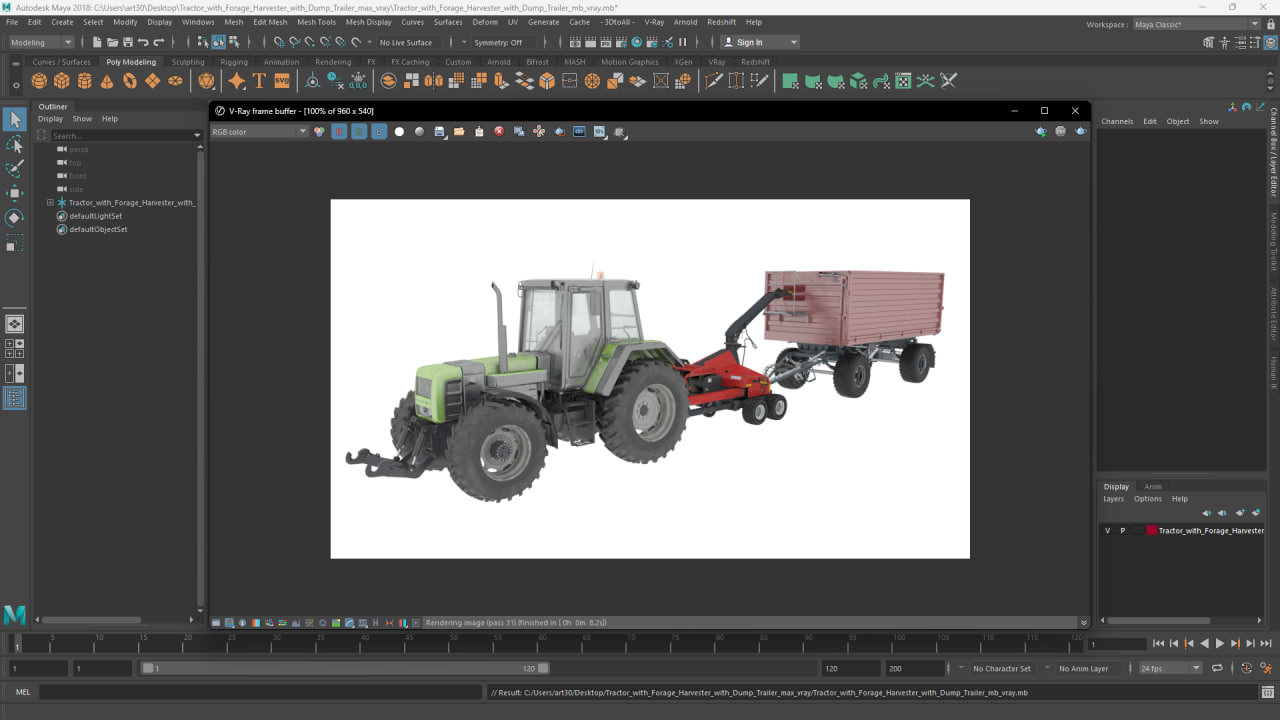Select the arrow Select Tool
Screen dimensions: 1280x720
coord(14,120)
